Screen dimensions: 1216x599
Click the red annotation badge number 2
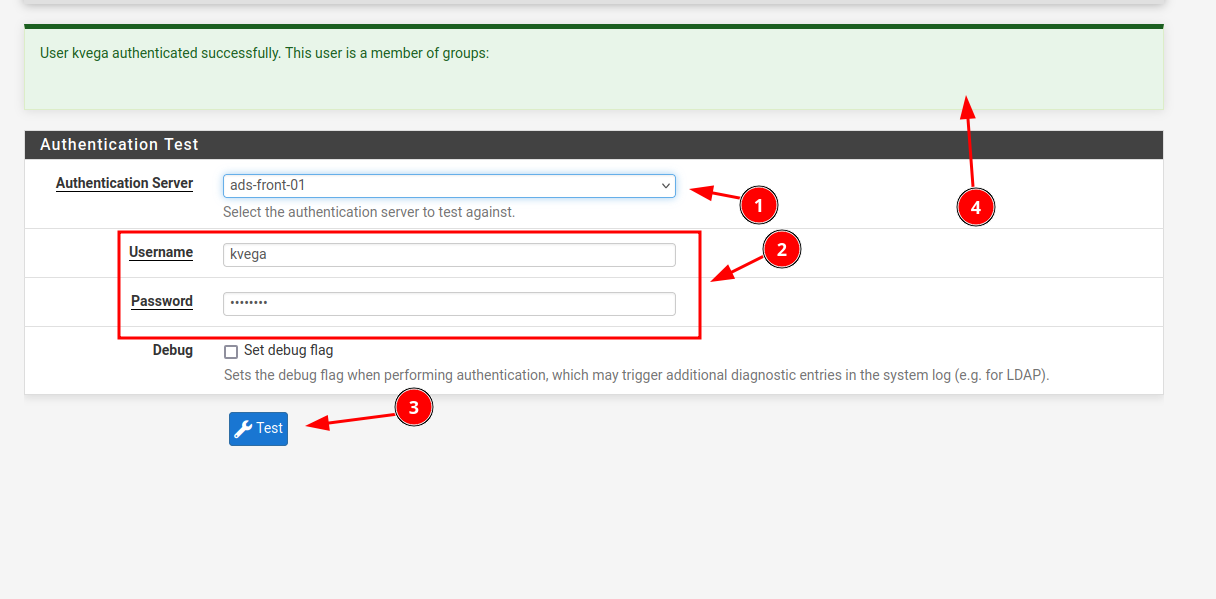pyautogui.click(x=782, y=250)
